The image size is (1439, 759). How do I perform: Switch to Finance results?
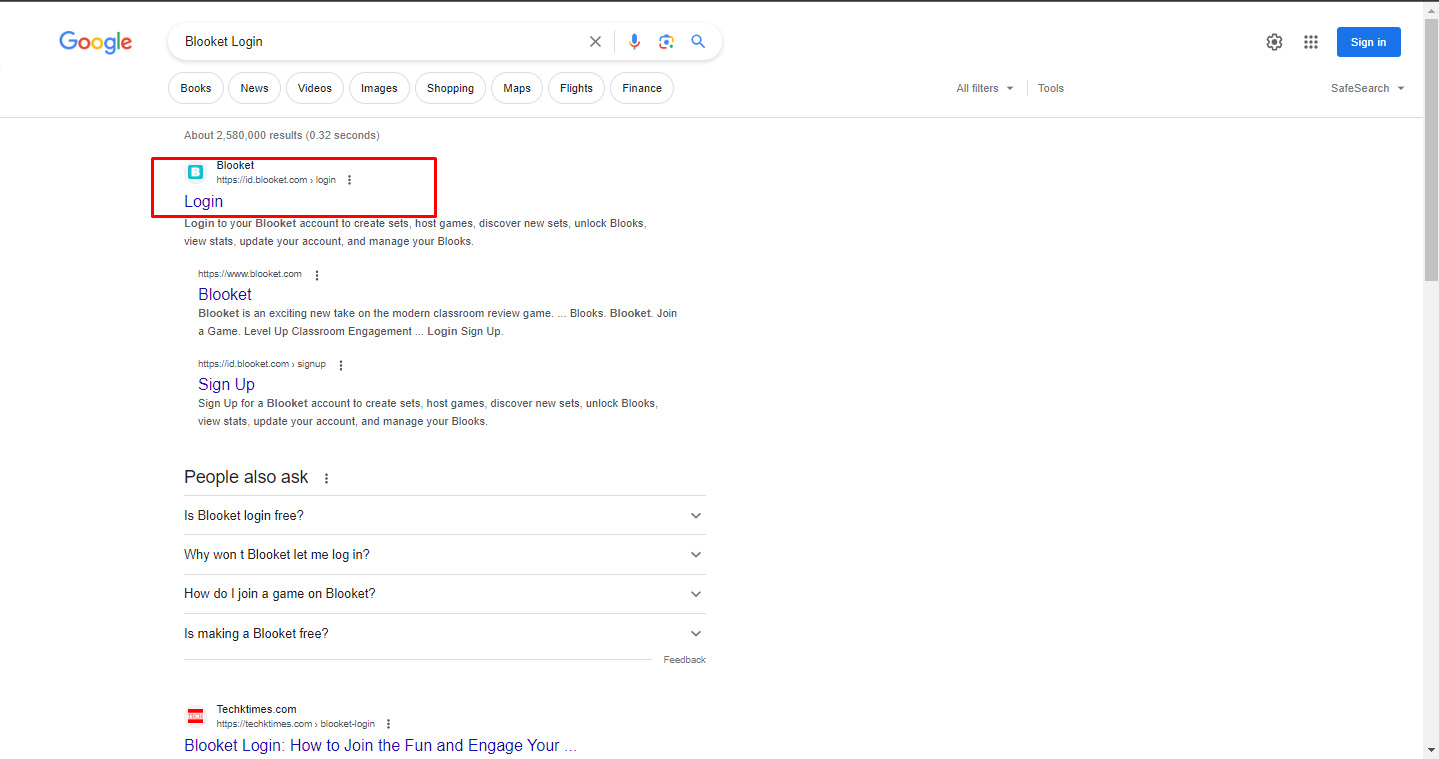pyautogui.click(x=642, y=88)
